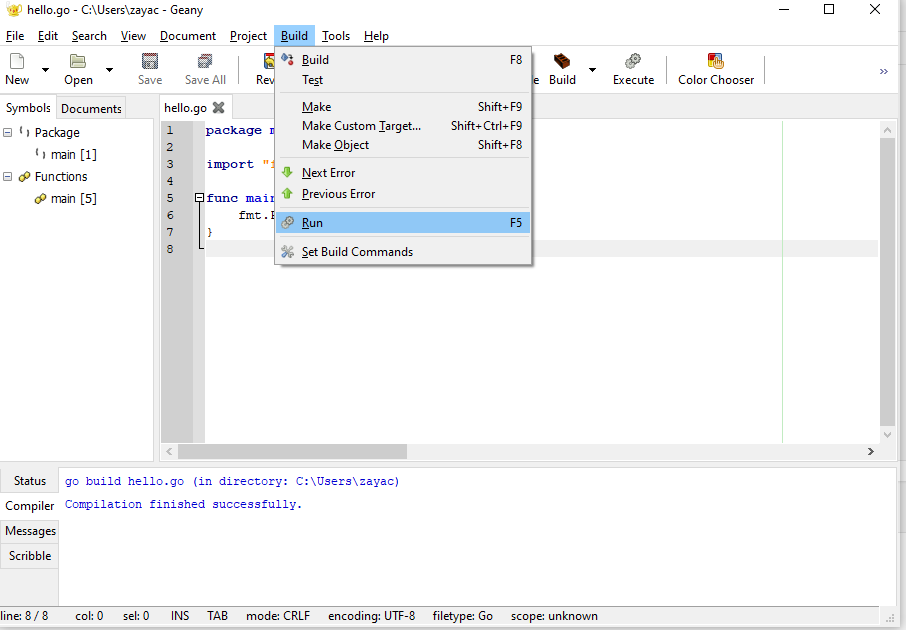The width and height of the screenshot is (906, 630).
Task: Jump to Next Error menu entry
Action: point(403,173)
